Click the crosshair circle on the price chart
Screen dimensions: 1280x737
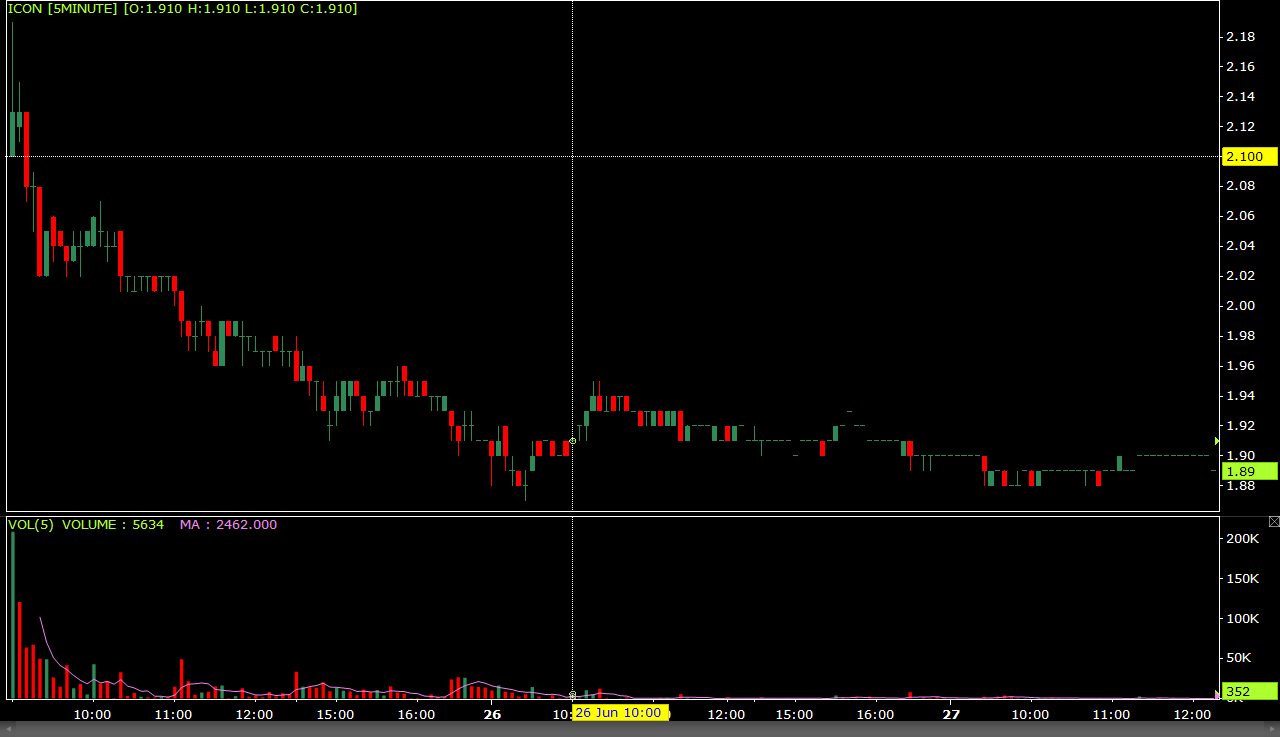pos(573,441)
